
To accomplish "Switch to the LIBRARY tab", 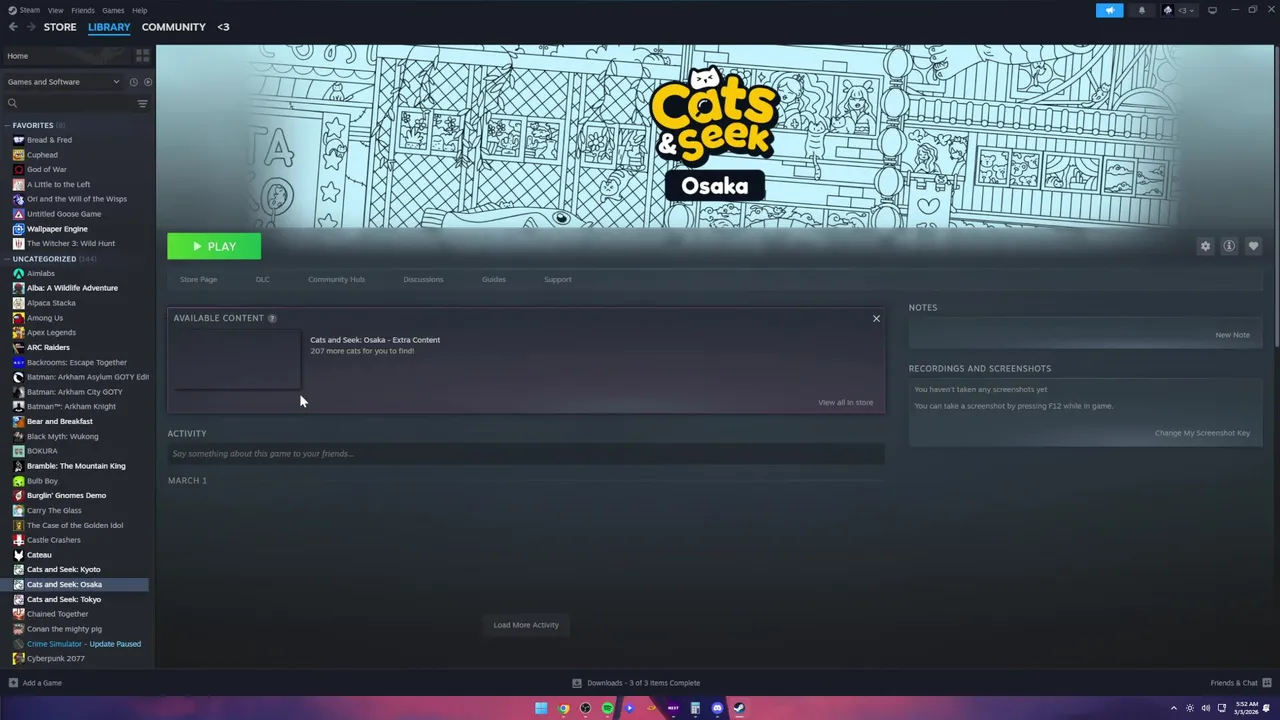I will tap(109, 27).
